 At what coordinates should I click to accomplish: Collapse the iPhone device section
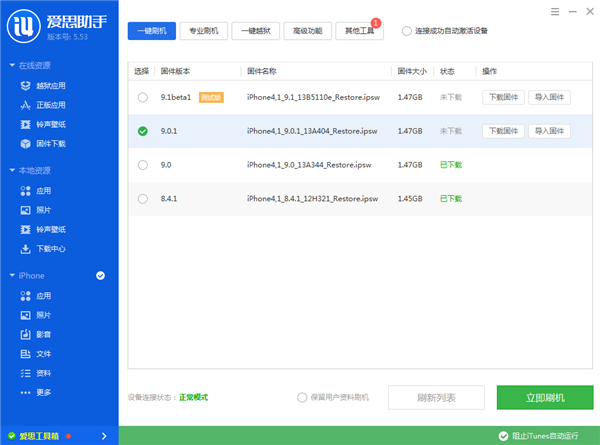pyautogui.click(x=12, y=275)
